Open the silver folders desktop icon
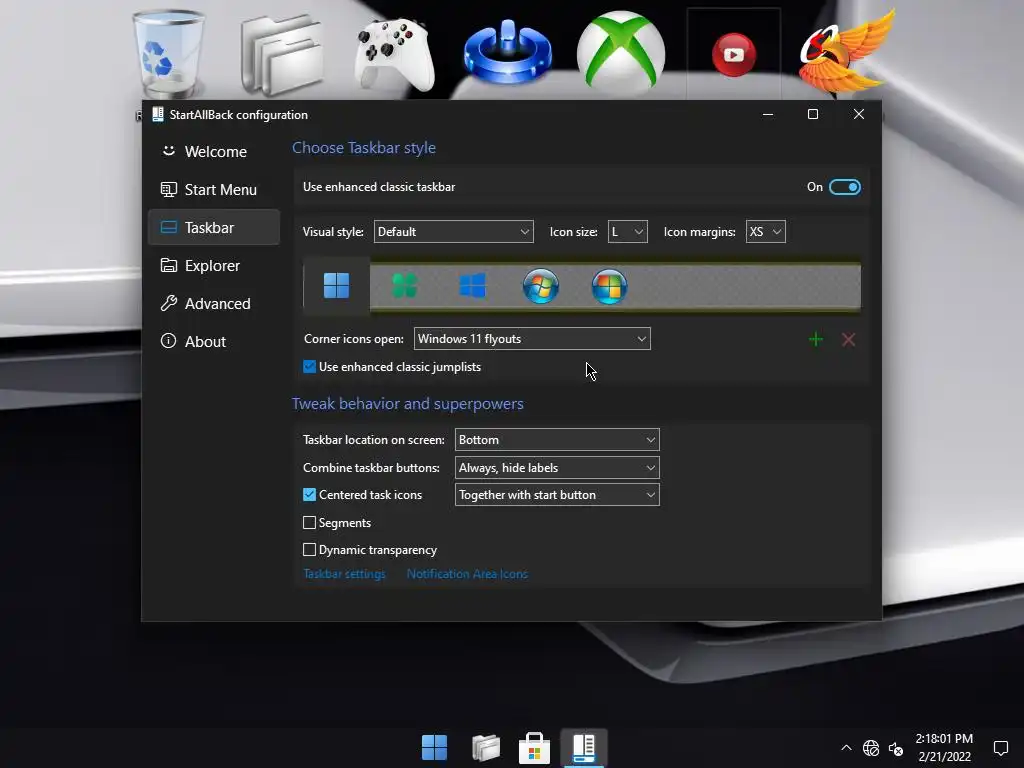Screen dimensions: 1024x768 [281, 56]
